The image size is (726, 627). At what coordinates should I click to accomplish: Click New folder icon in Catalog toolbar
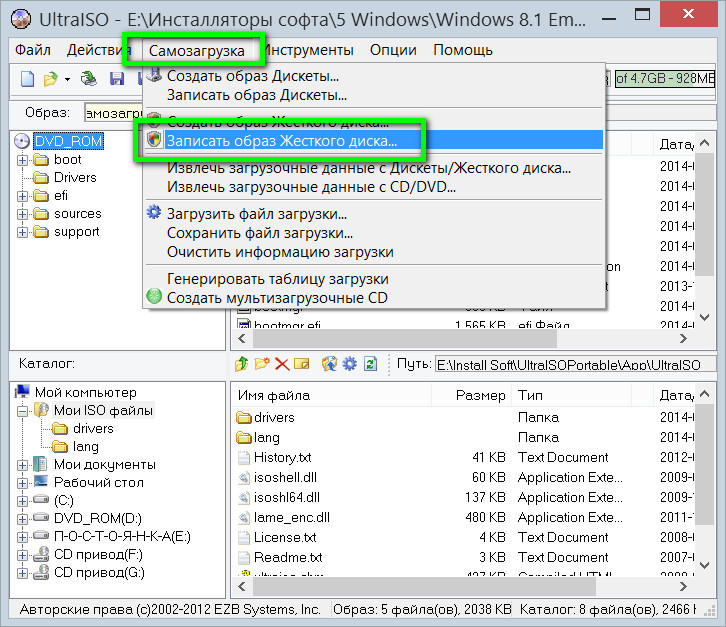tap(262, 364)
